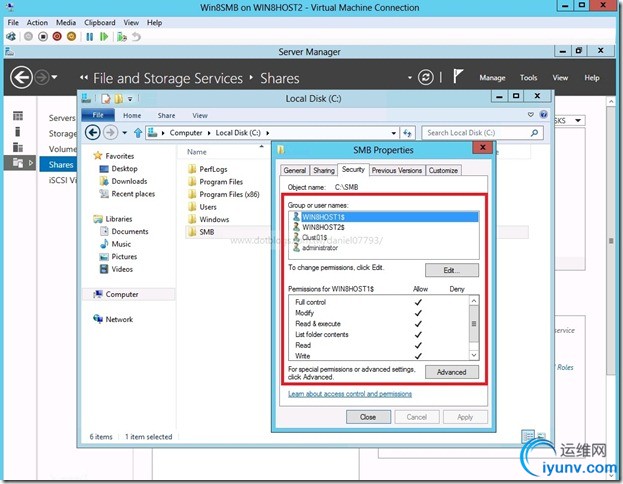The width and height of the screenshot is (623, 484).
Task: Open Explorer recent locations dropdown arrow
Action: click(x=125, y=133)
